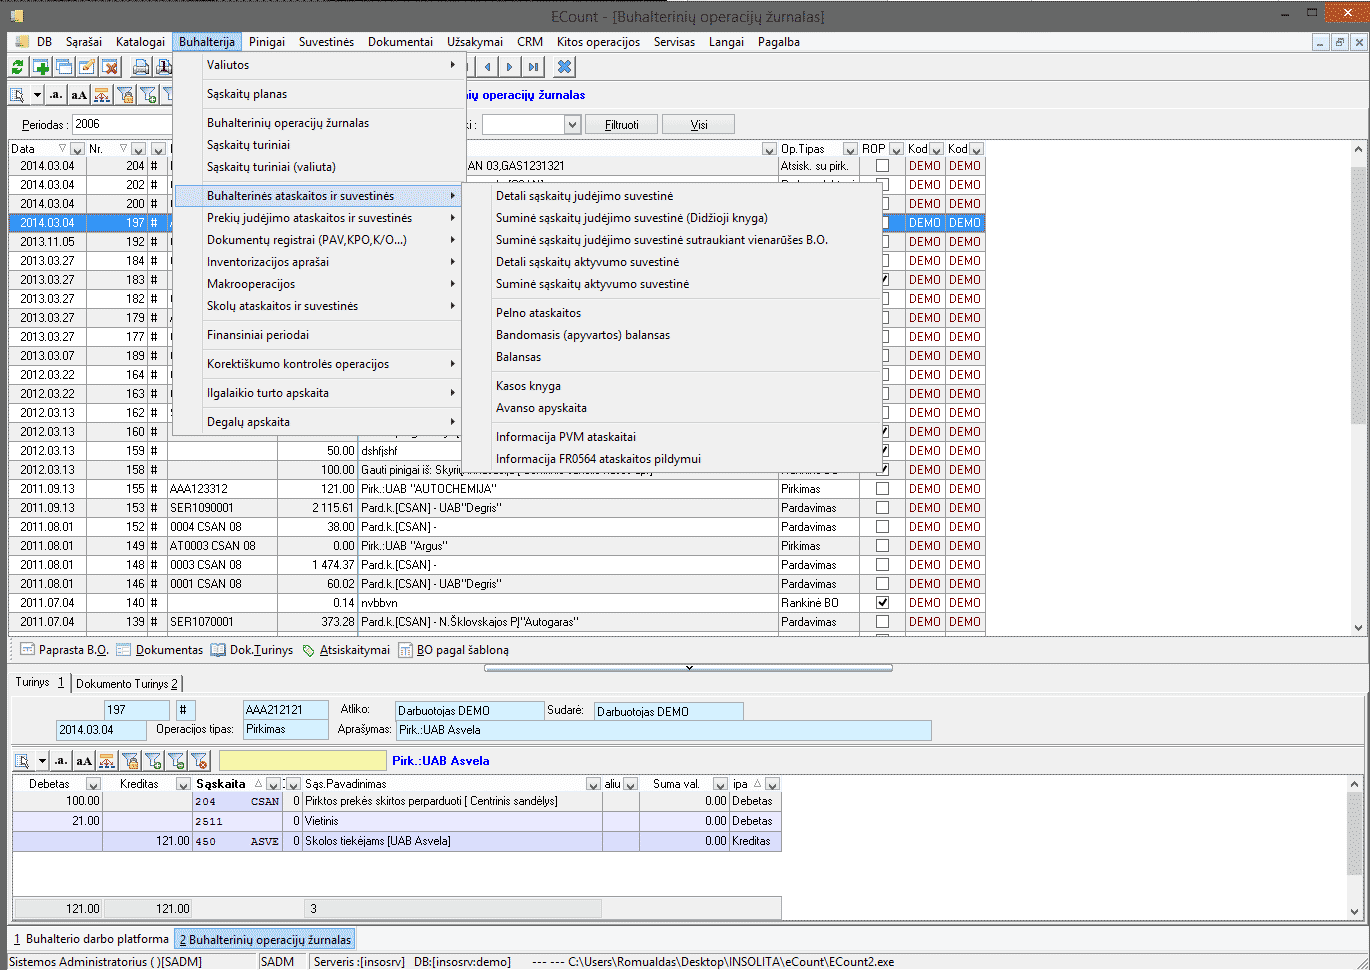The width and height of the screenshot is (1370, 970).
Task: Click the remove filter icon in the lower grid toolbar
Action: coord(199,761)
